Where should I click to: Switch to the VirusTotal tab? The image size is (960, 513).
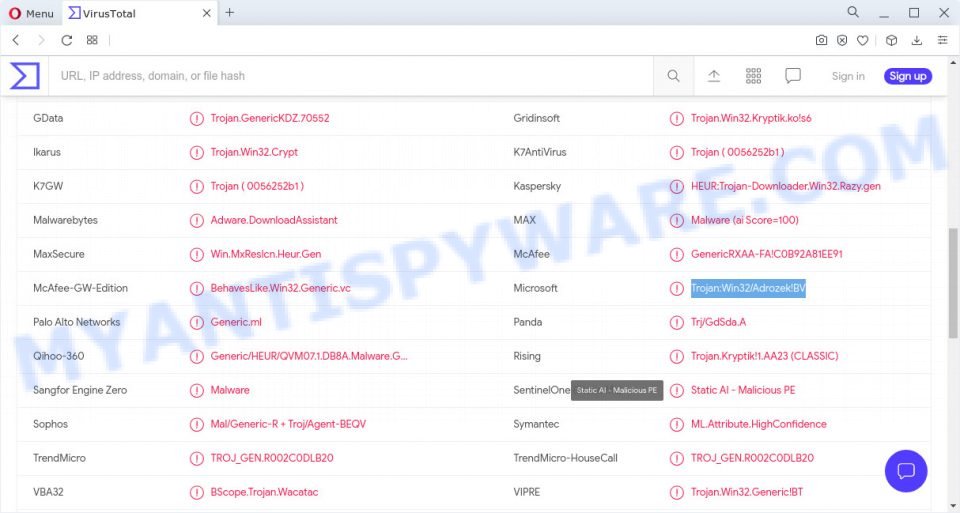point(138,13)
